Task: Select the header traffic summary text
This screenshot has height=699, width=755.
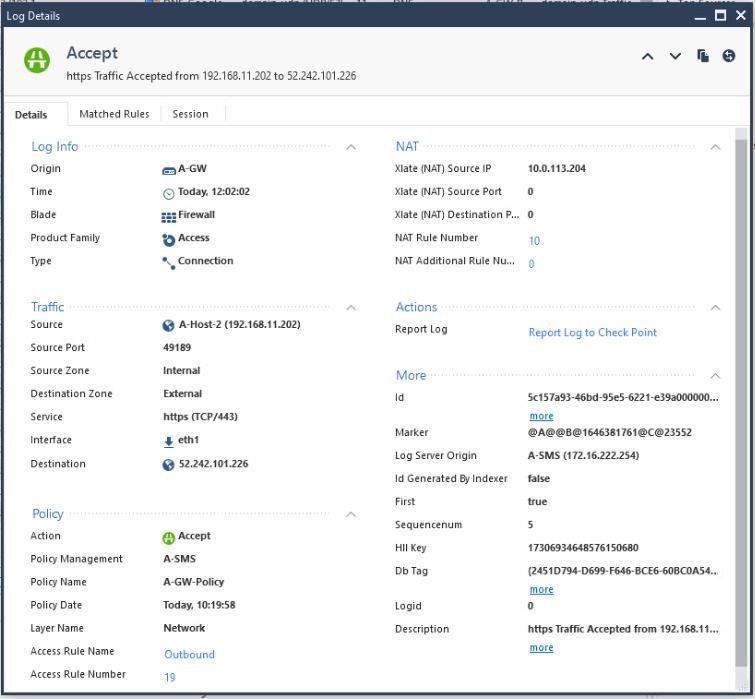Action: 211,76
